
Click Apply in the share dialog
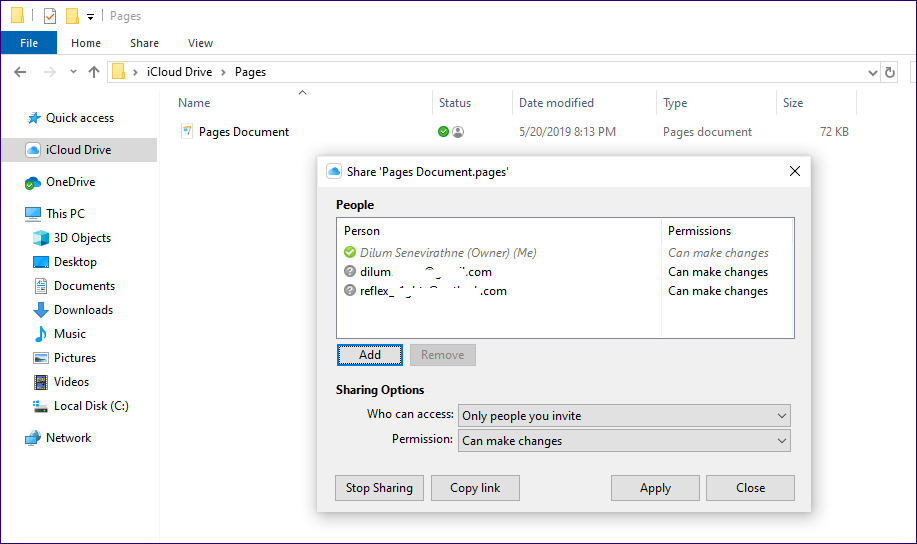(655, 488)
